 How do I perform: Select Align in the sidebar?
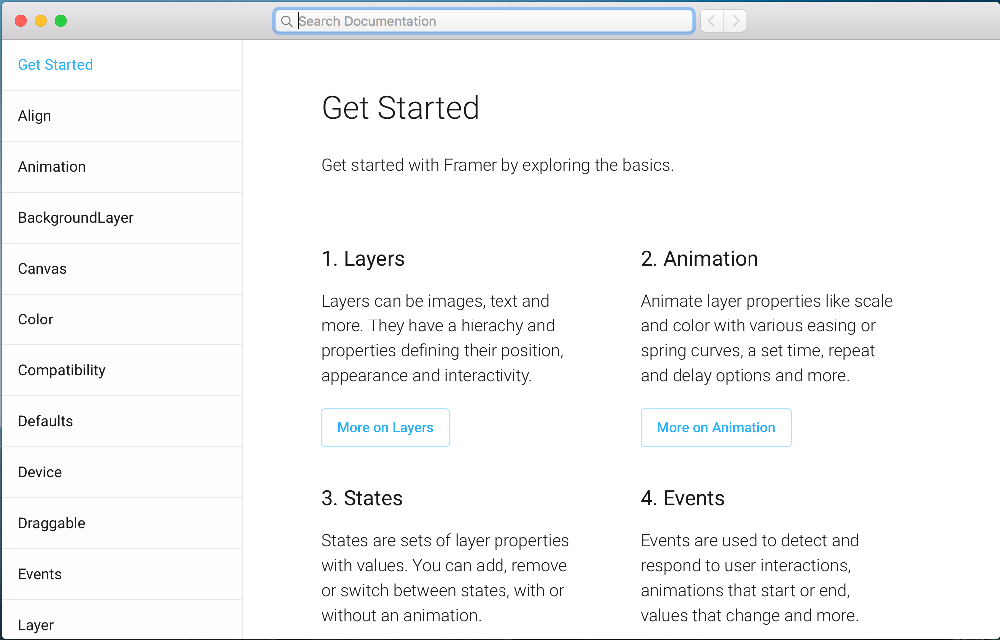(x=34, y=116)
